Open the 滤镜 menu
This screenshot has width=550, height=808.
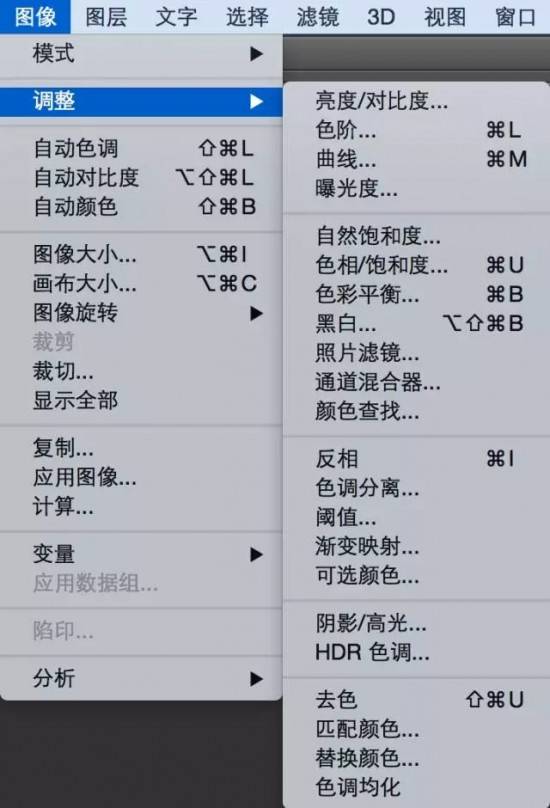click(x=317, y=17)
